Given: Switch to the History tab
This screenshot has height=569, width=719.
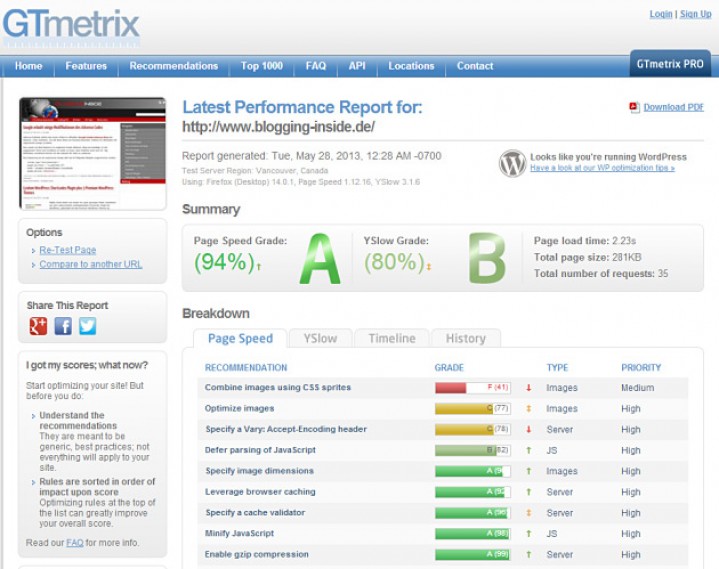Looking at the screenshot, I should click(x=466, y=338).
